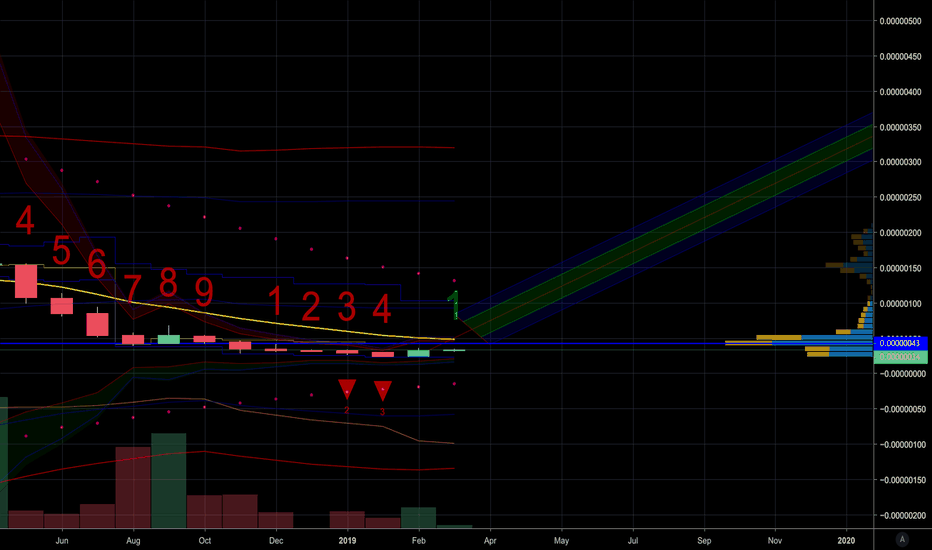
Task: Click the large green count number 1
Action: pos(454,304)
